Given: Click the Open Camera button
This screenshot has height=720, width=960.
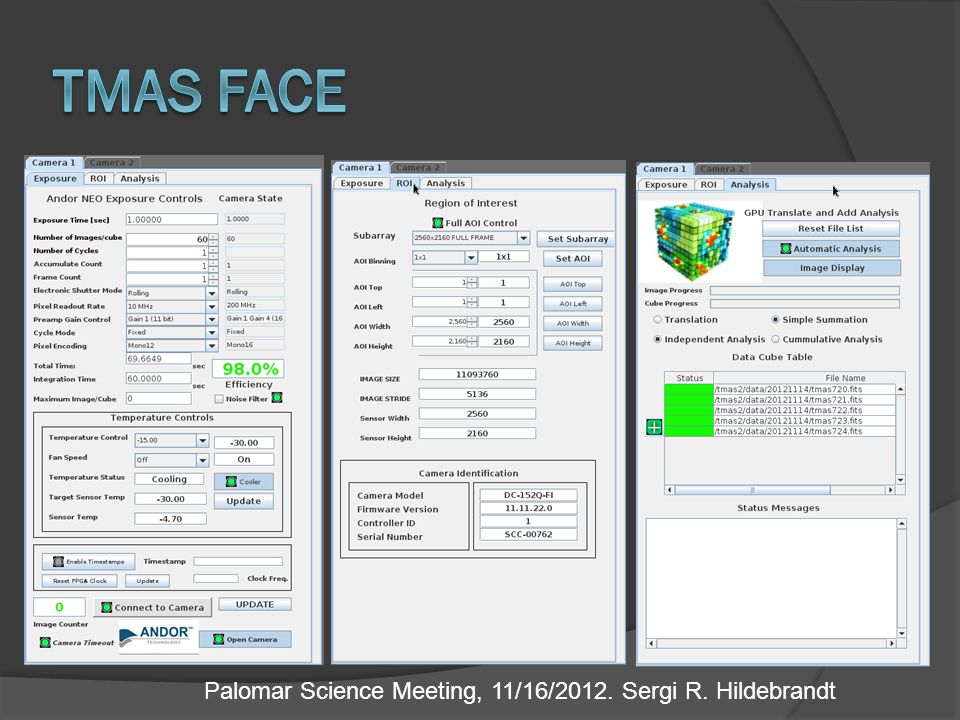Looking at the screenshot, I should click(x=245, y=639).
